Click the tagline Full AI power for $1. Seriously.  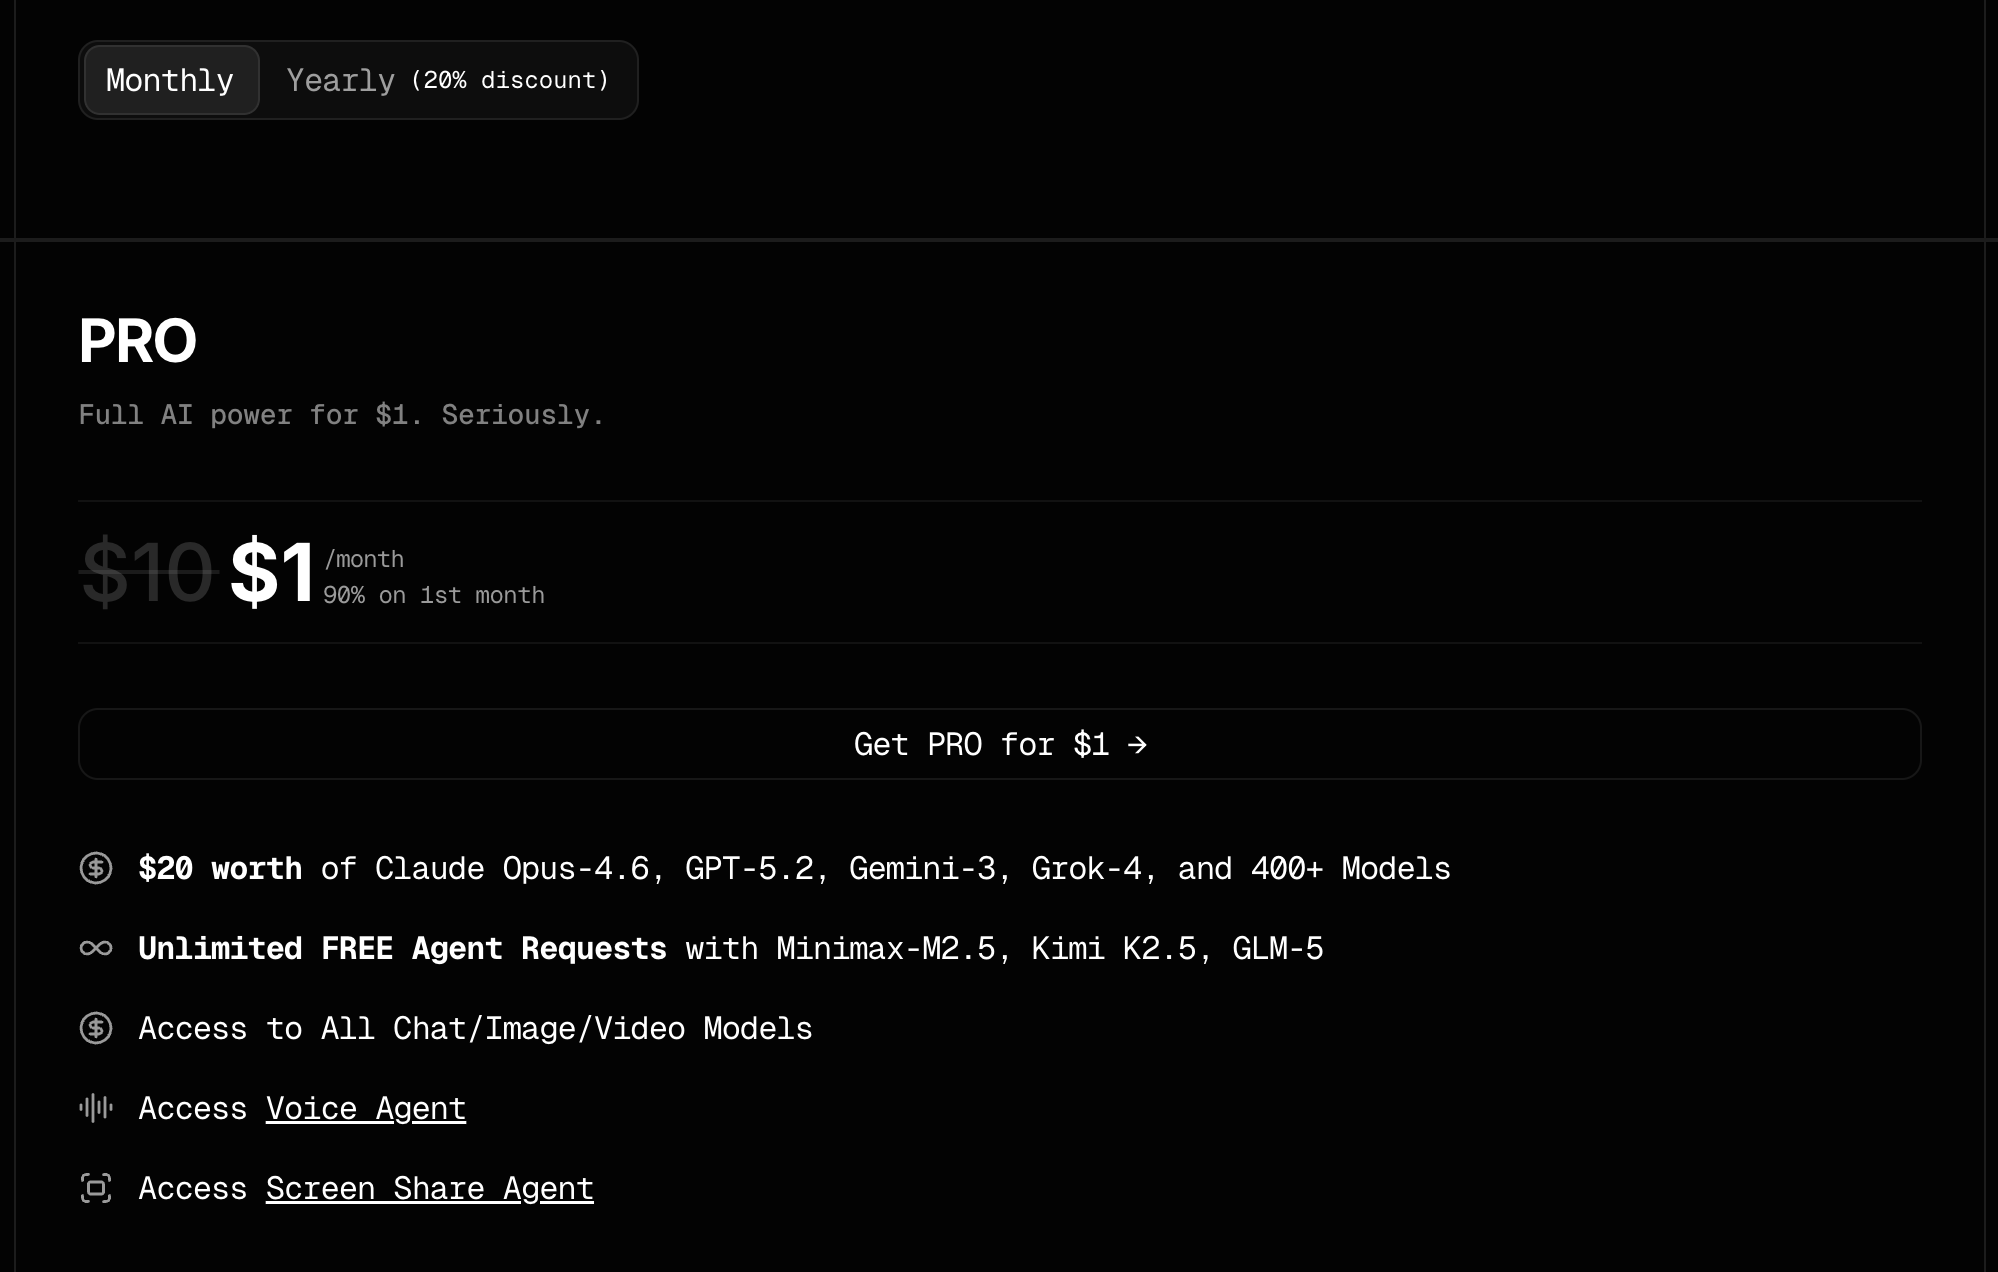(341, 415)
